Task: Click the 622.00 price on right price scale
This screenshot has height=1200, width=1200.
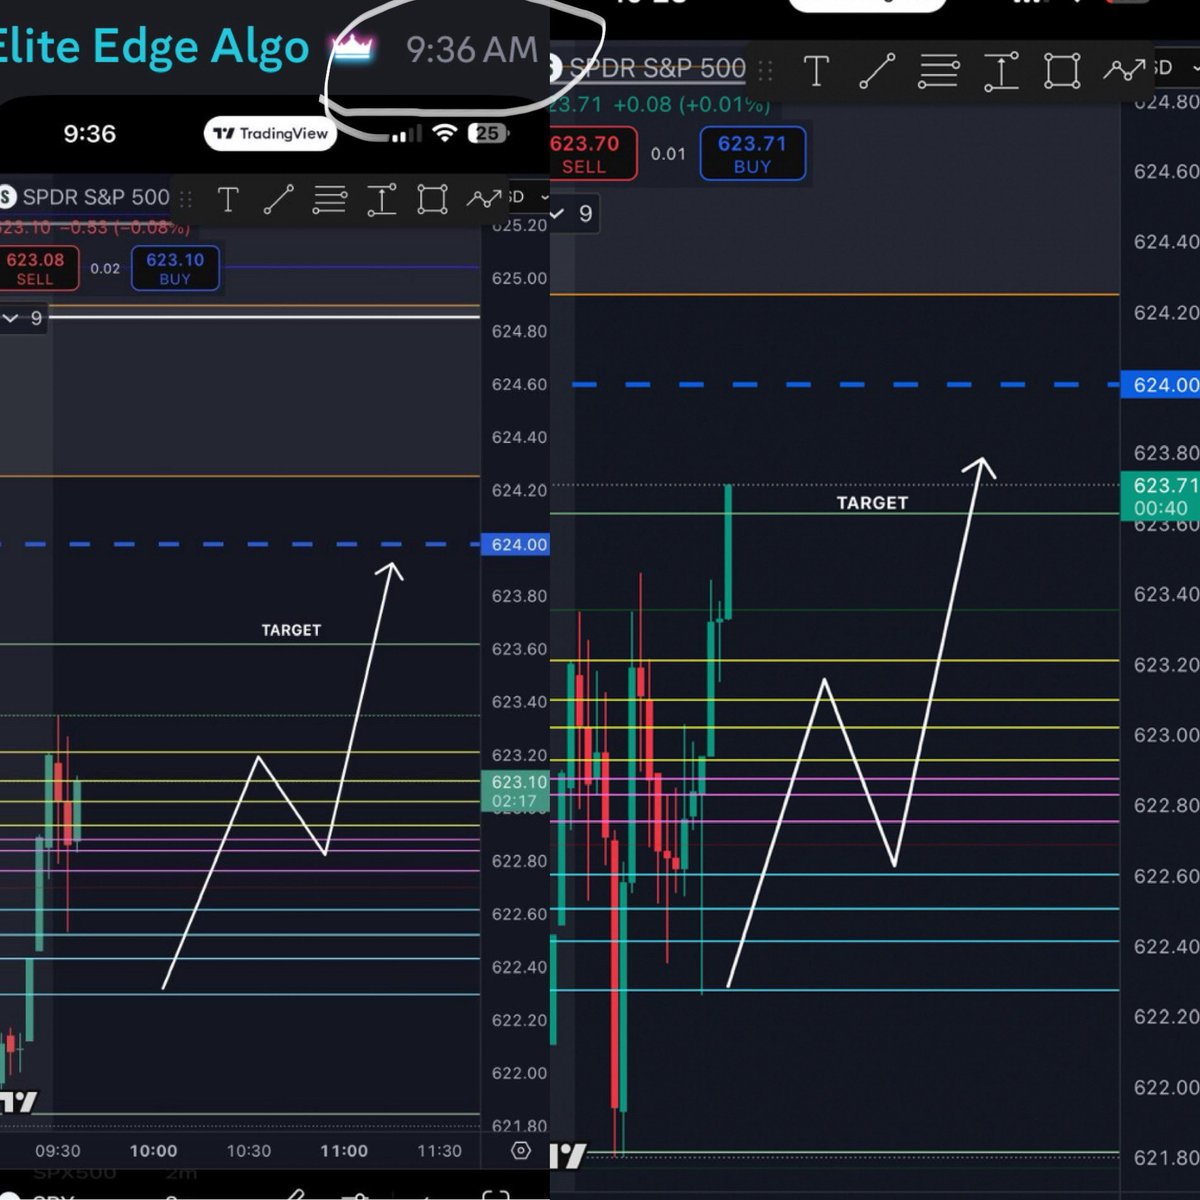Action: click(1165, 1087)
